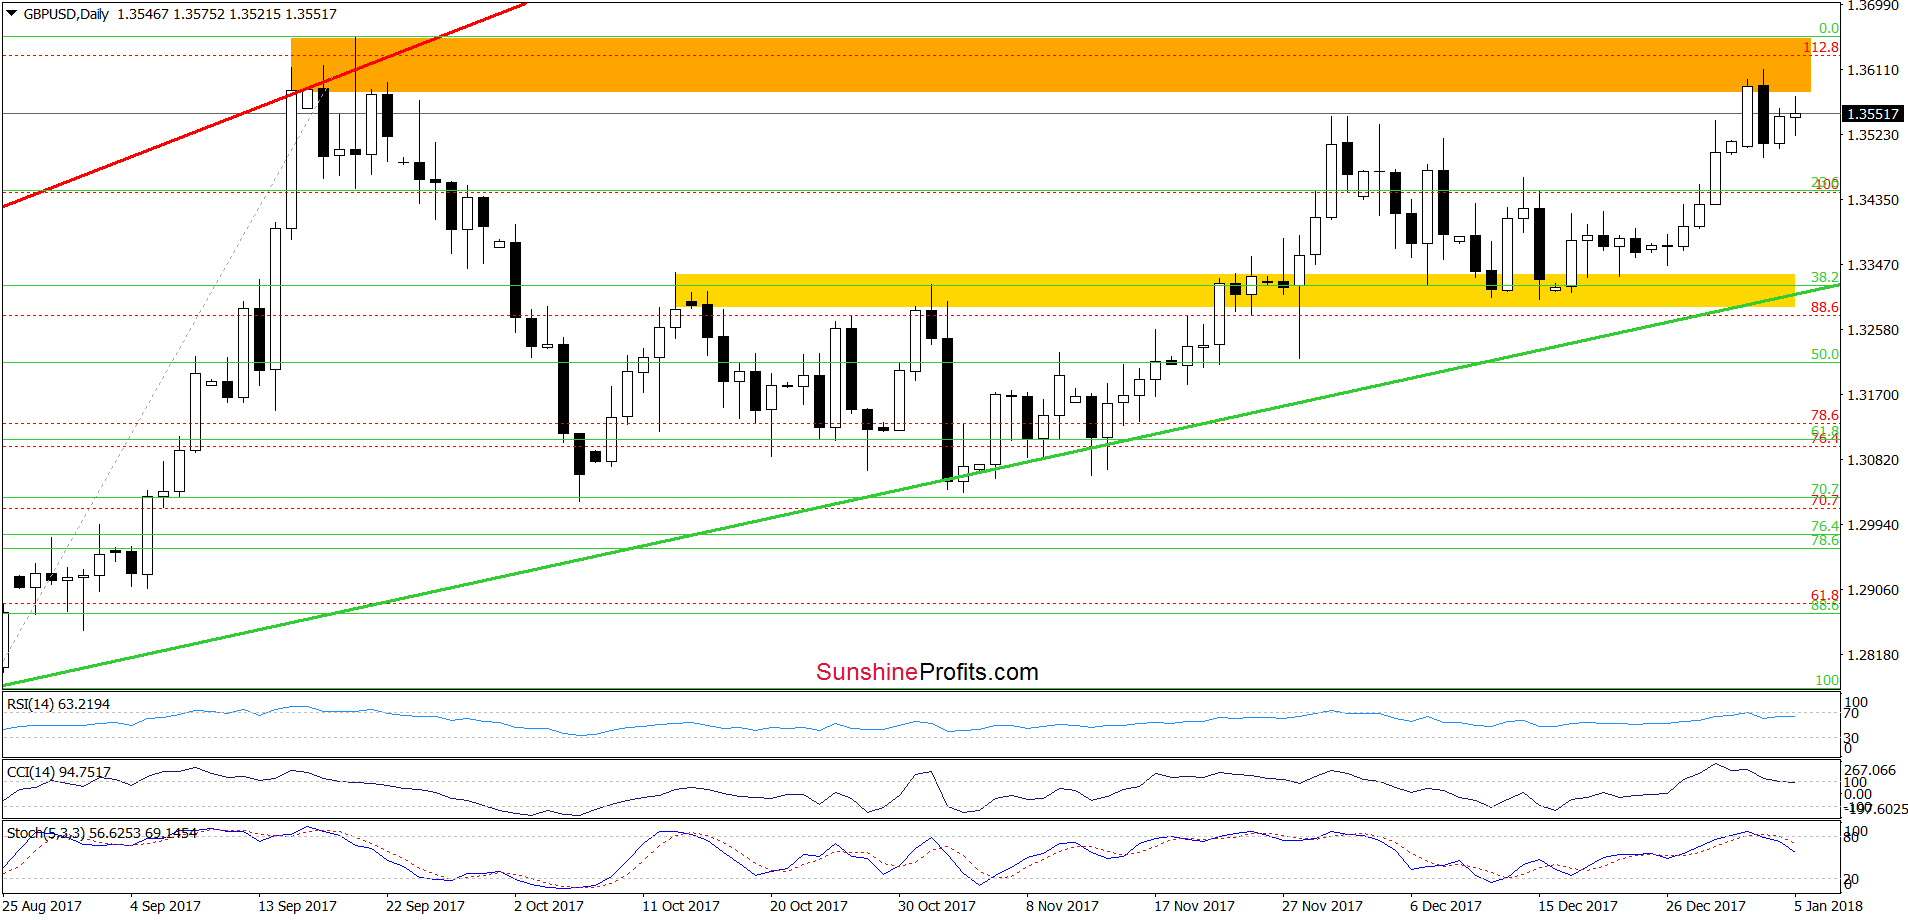1908x920 pixels.
Task: Click the 11 Oct 2017 date label
Action: [681, 906]
